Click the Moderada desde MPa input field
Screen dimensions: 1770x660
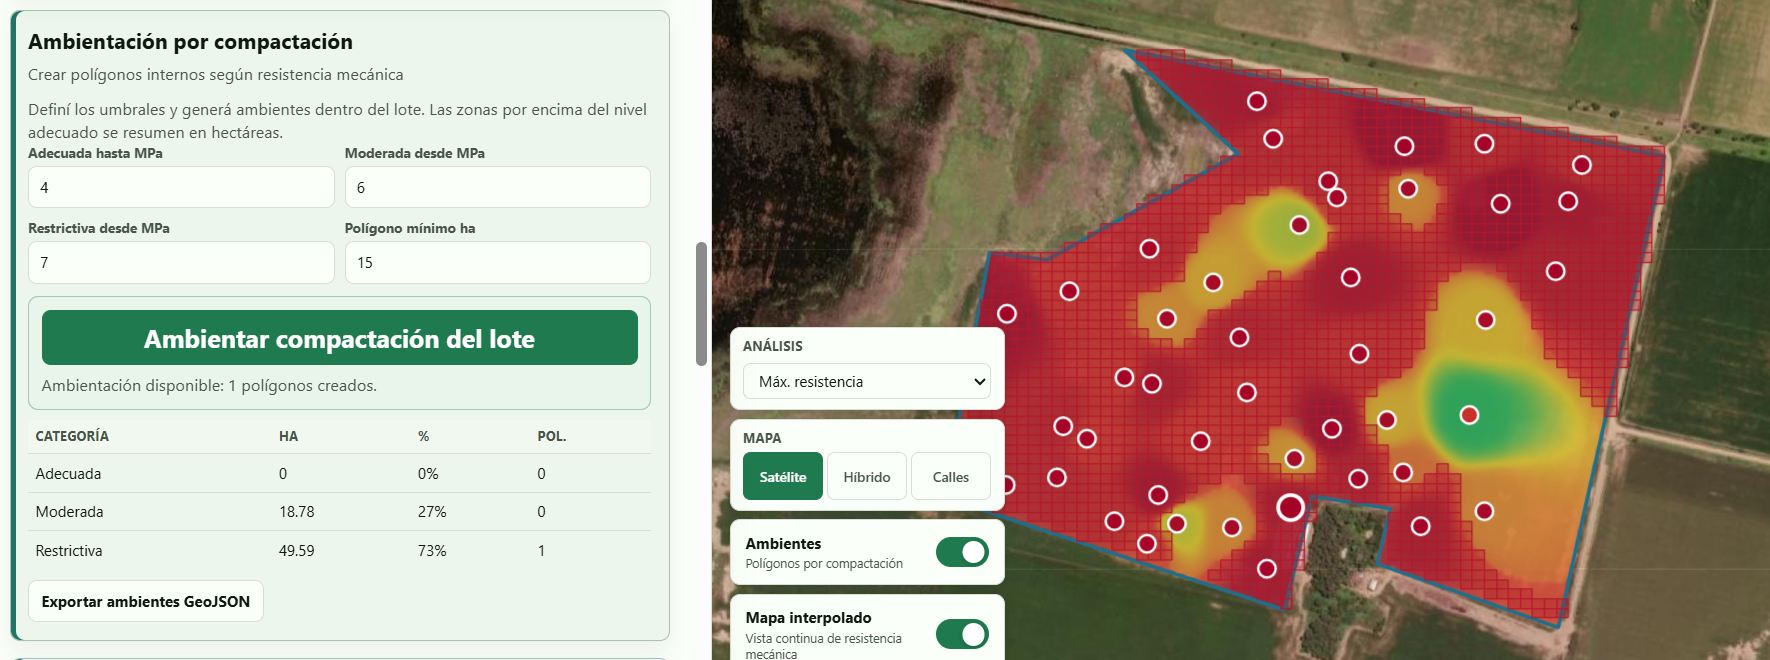(498, 187)
